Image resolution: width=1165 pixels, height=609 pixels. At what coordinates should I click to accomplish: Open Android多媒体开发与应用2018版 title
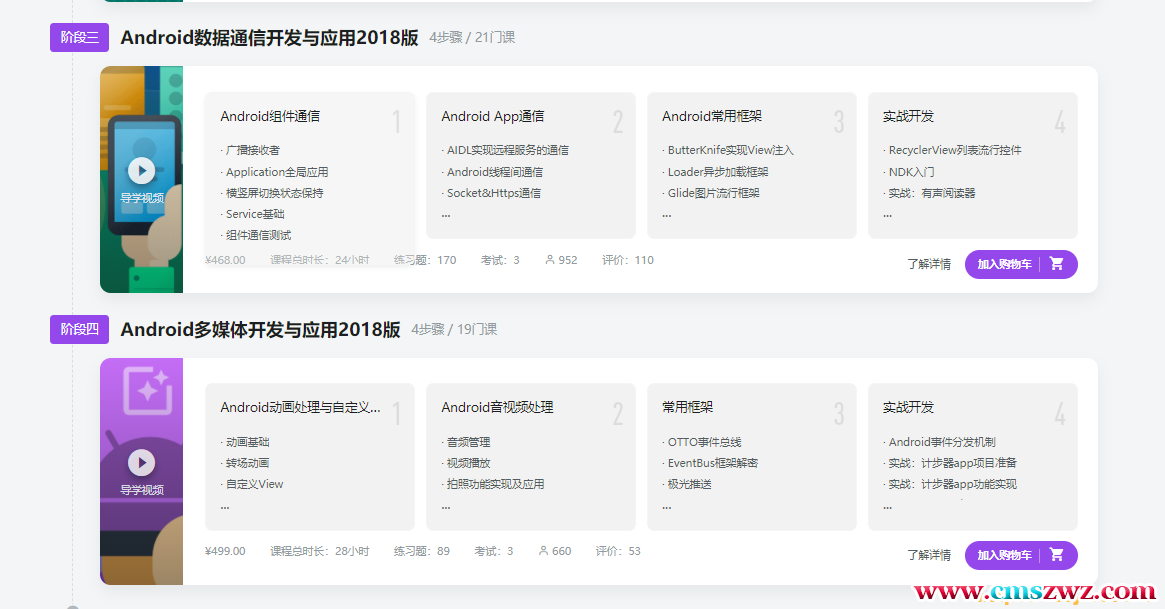click(260, 329)
